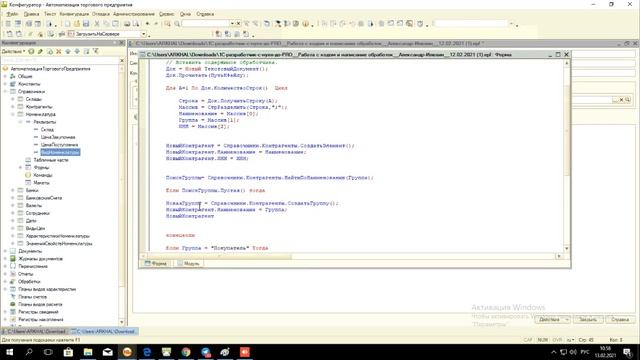The image size is (640, 360).
Task: Expand the Константы tree node
Action: (x=5, y=84)
